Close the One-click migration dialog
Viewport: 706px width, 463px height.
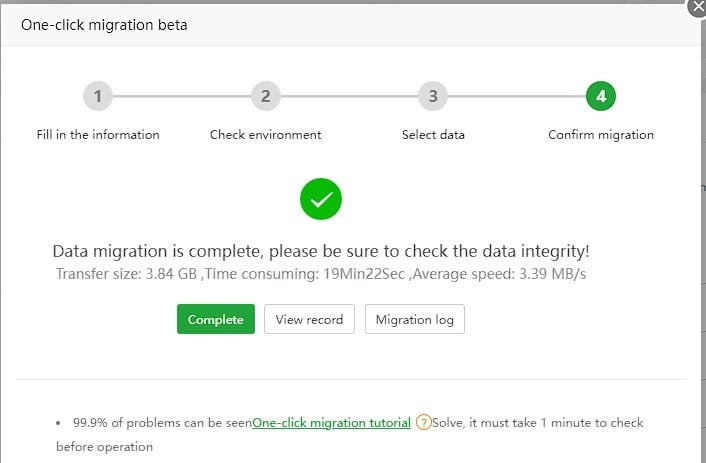coord(697,8)
